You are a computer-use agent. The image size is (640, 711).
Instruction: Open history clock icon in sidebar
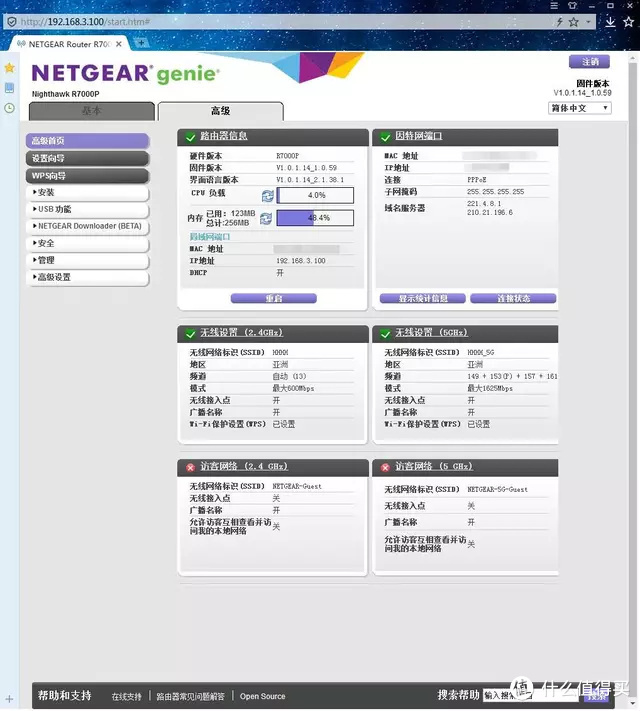point(10,108)
